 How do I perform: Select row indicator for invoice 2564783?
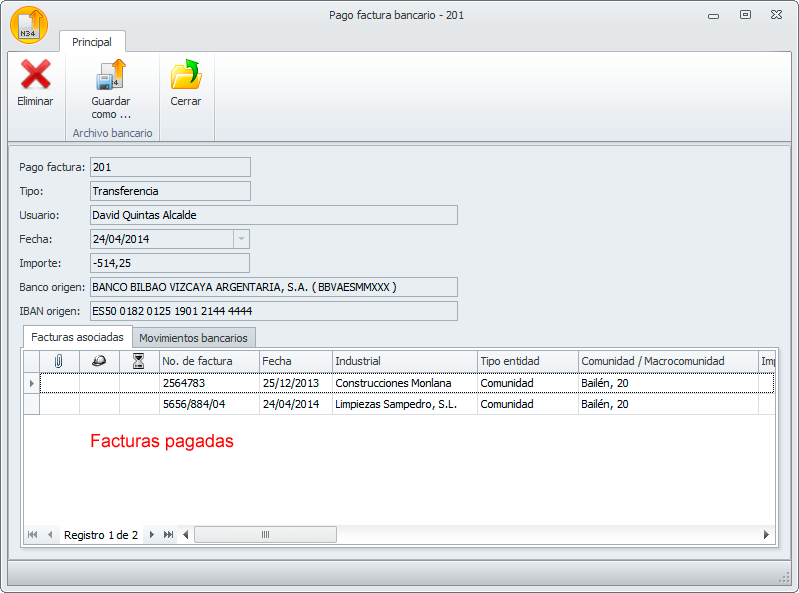[32, 383]
